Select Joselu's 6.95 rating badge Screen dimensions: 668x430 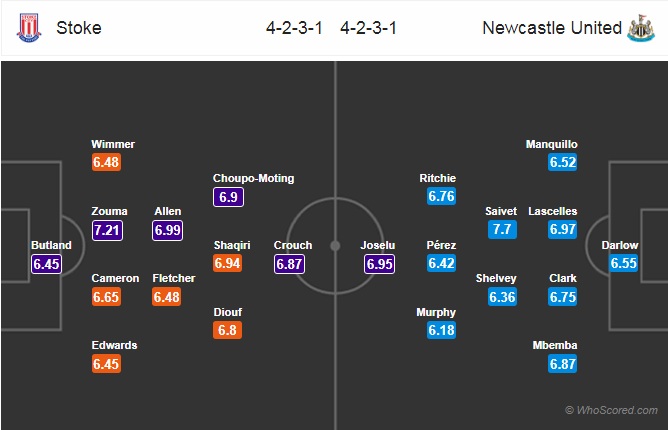point(380,264)
